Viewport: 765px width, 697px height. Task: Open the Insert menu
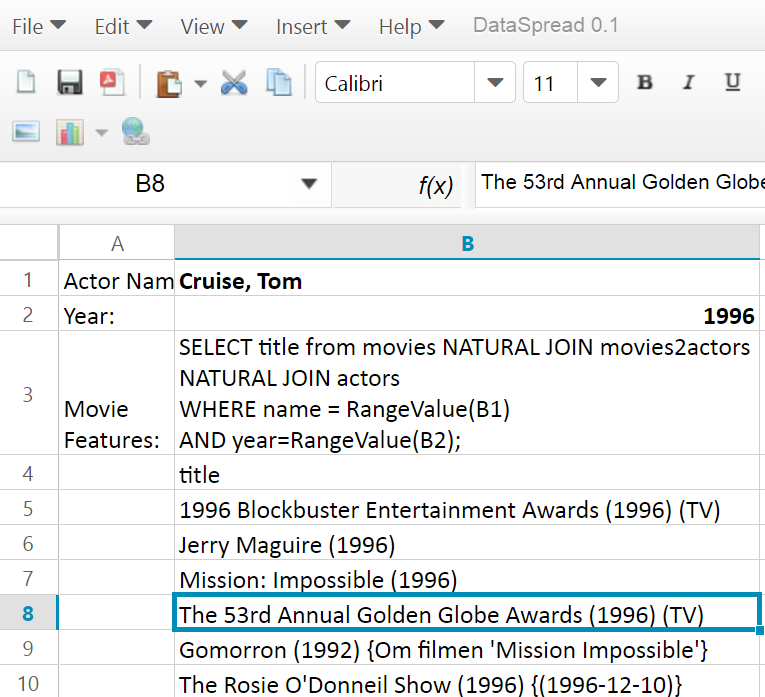(x=313, y=26)
